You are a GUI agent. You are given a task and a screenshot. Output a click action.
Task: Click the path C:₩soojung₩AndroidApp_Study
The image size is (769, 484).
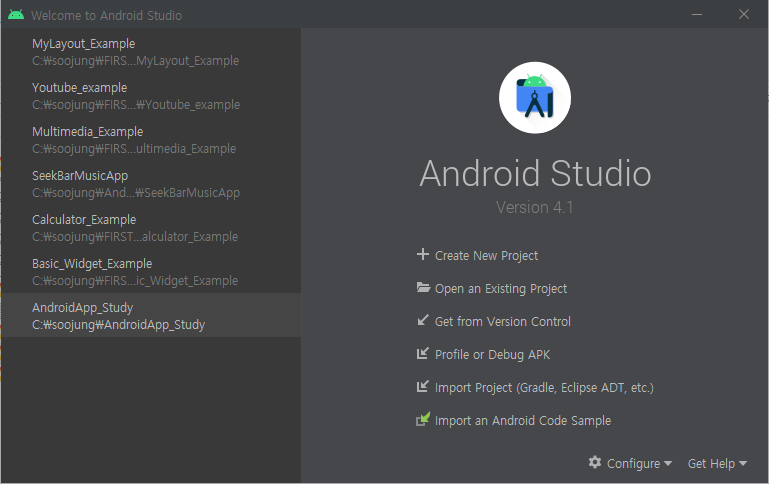tap(118, 325)
